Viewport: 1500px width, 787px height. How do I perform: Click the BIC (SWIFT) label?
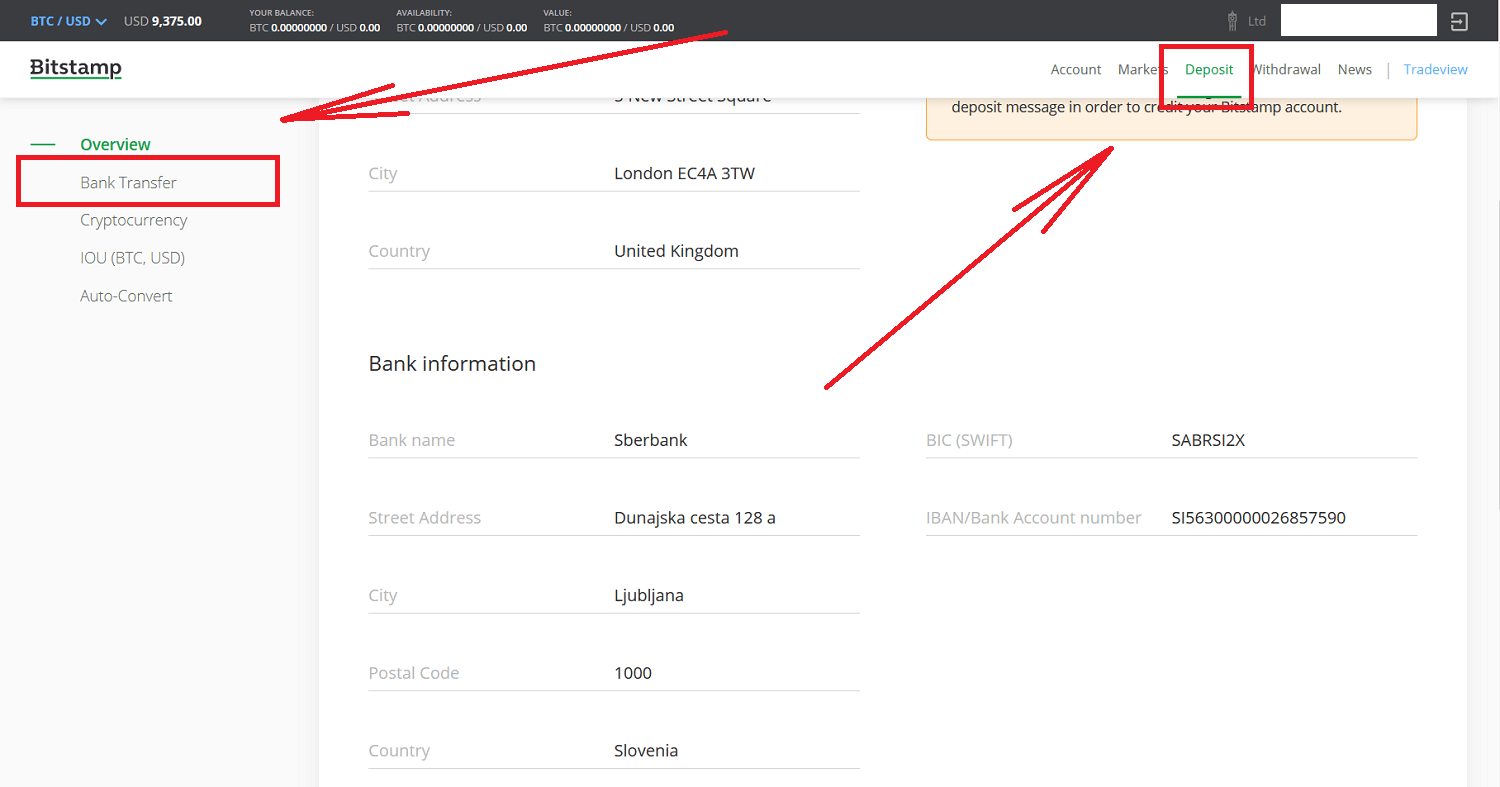click(969, 440)
